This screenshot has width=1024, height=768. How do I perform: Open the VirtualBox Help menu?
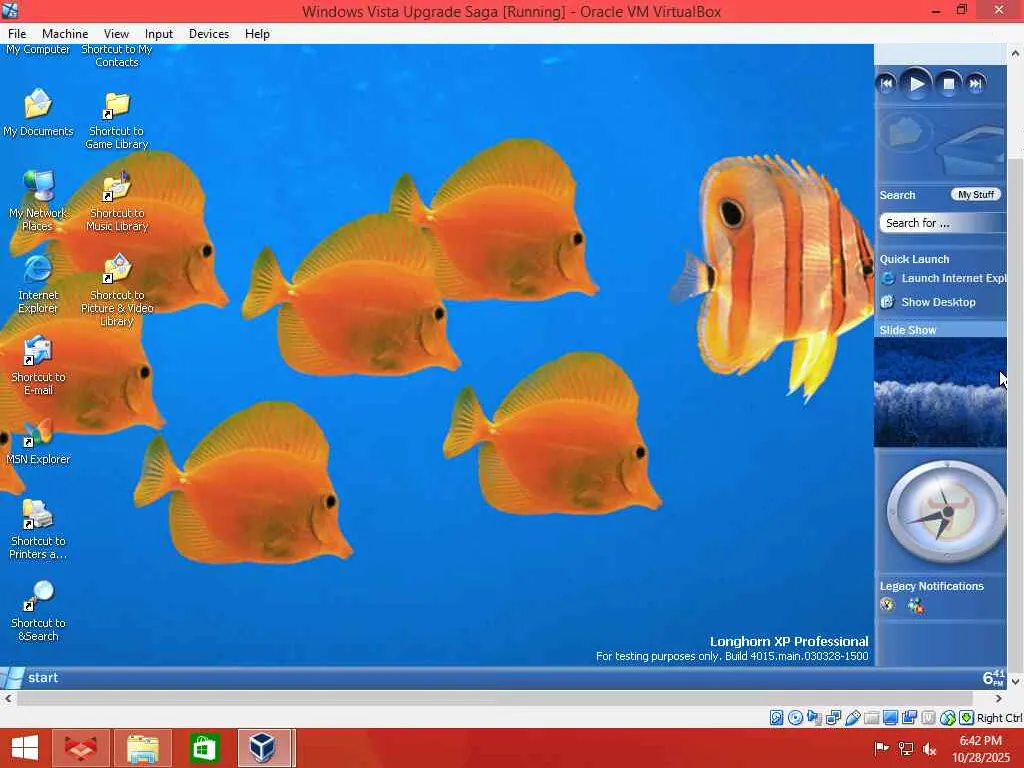(257, 34)
